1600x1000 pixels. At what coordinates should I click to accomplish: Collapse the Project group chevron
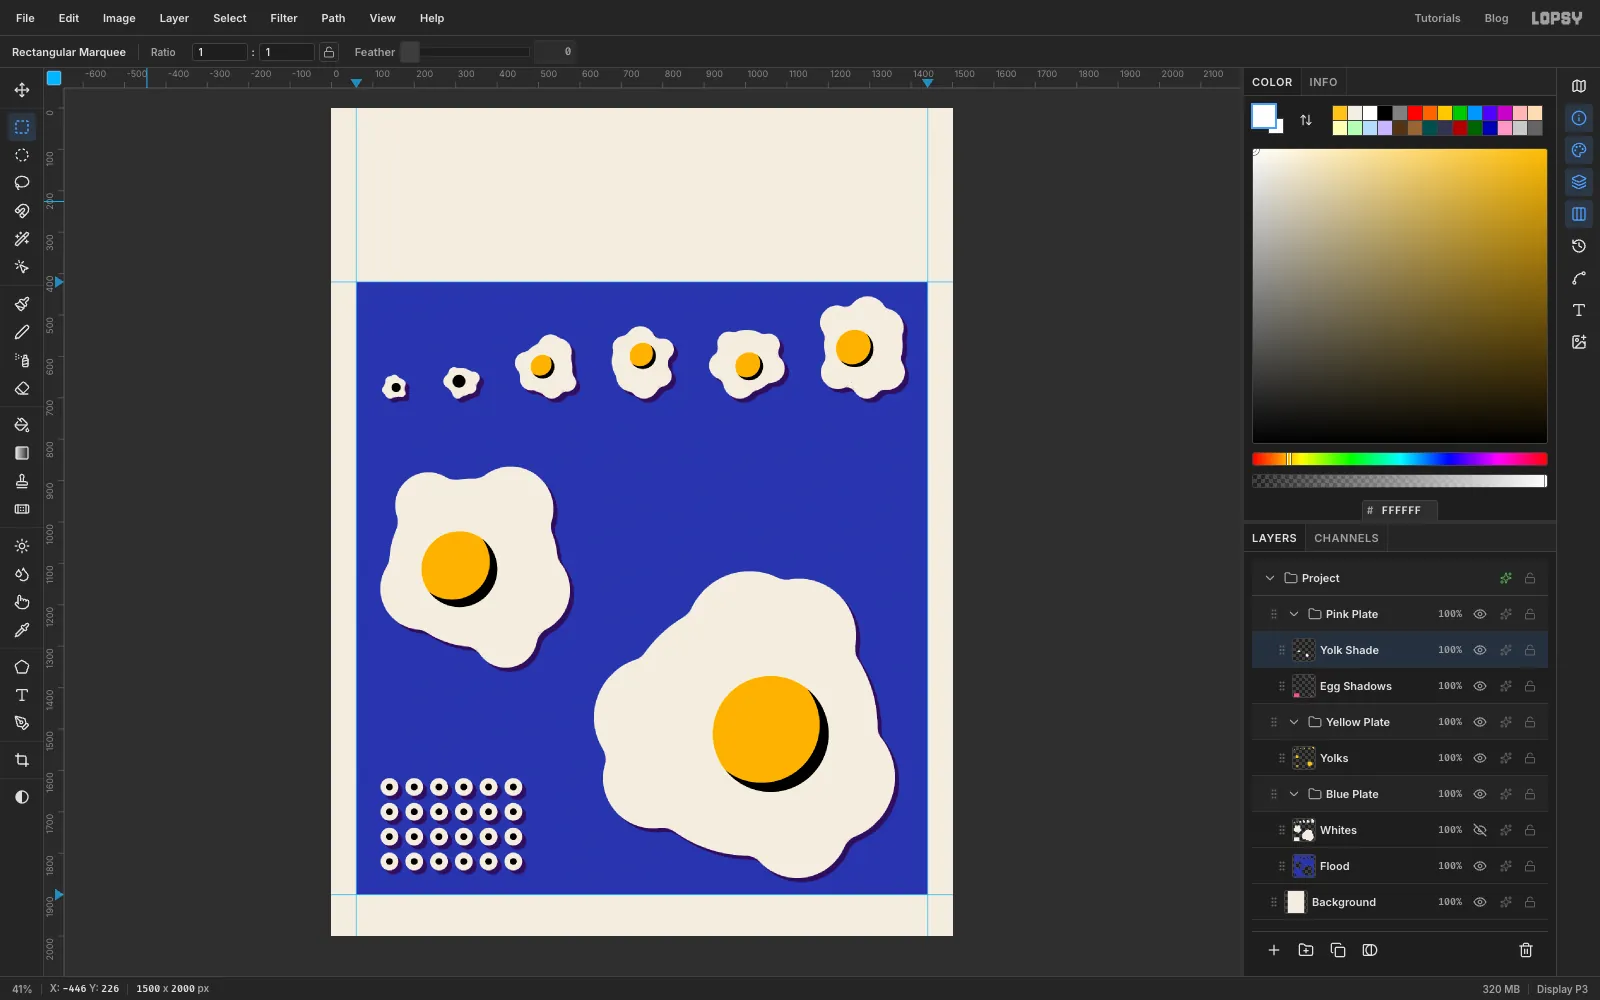click(x=1270, y=578)
